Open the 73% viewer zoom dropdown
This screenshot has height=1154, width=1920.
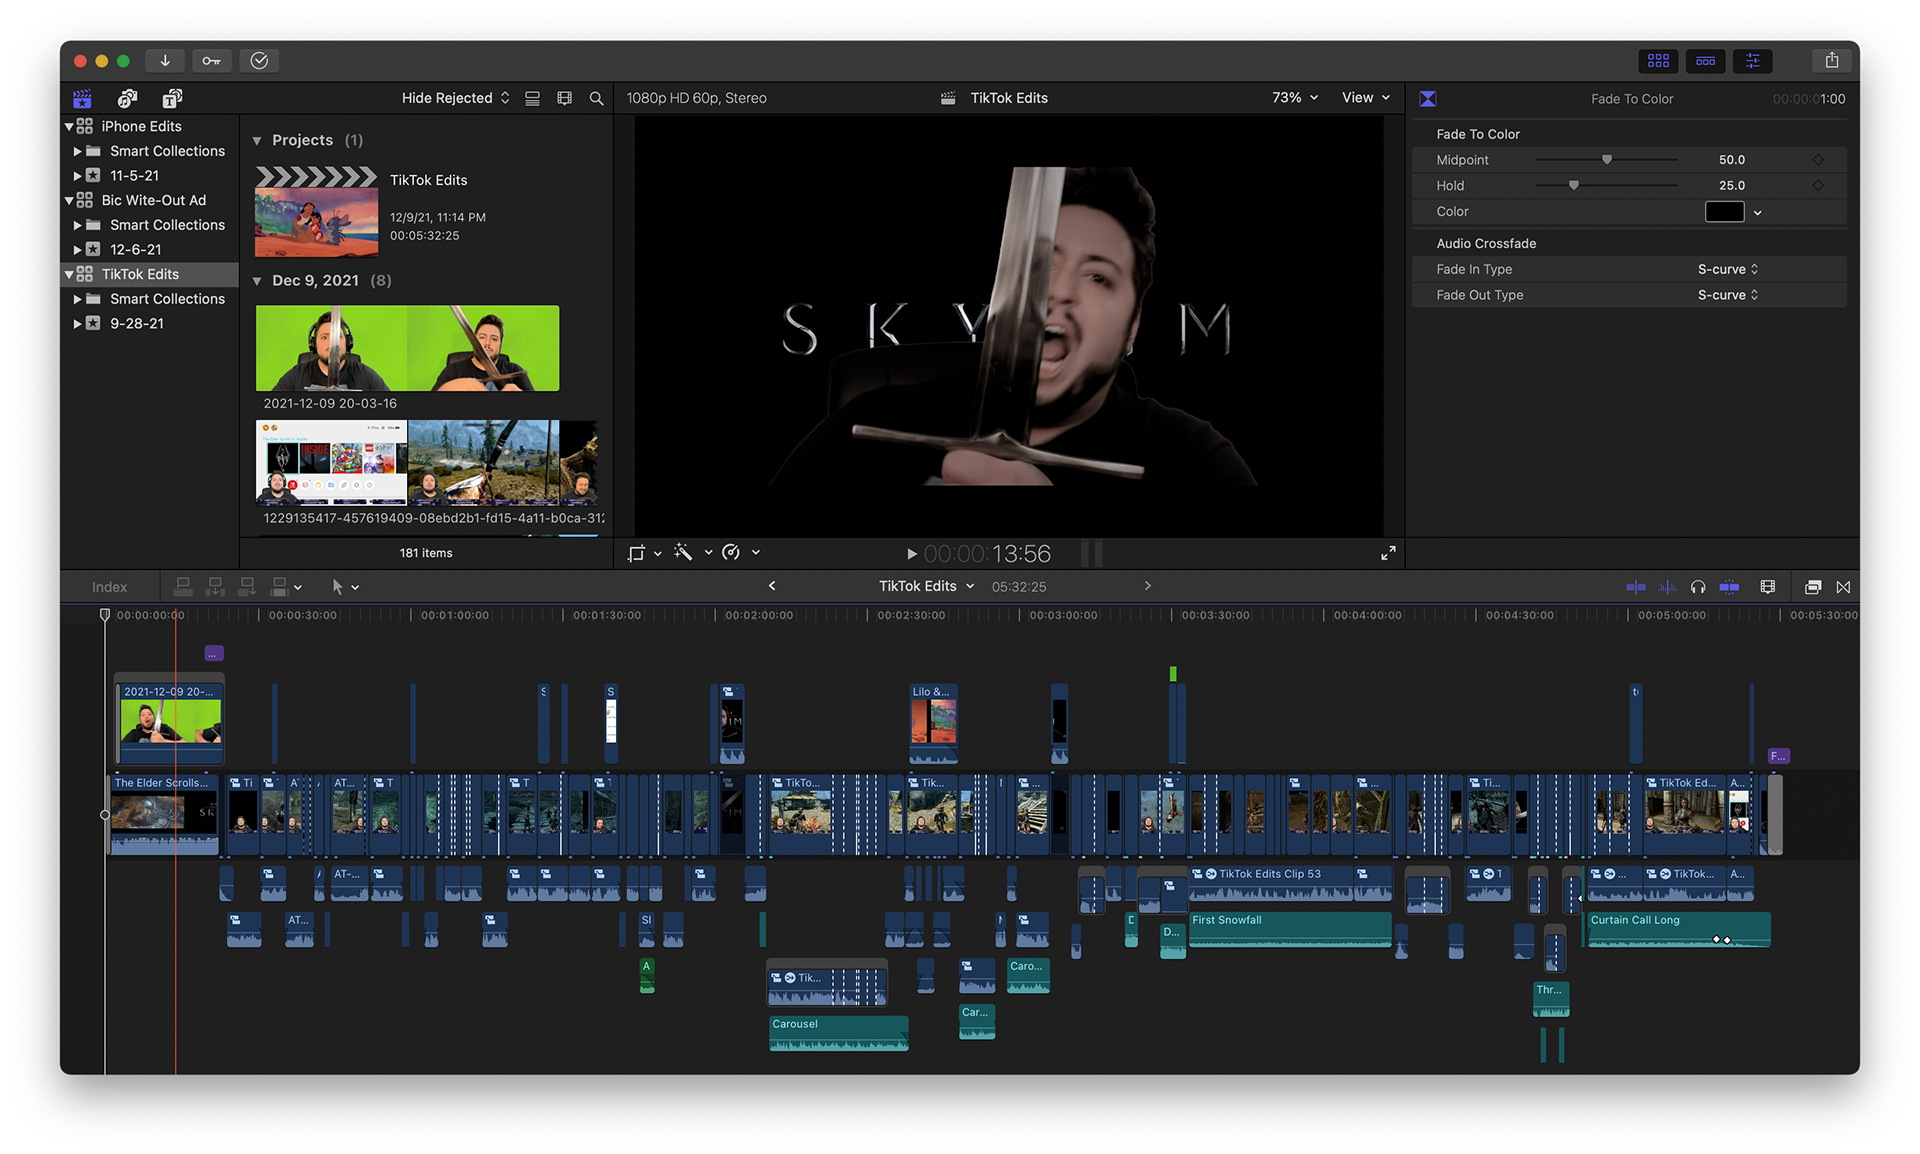1291,98
